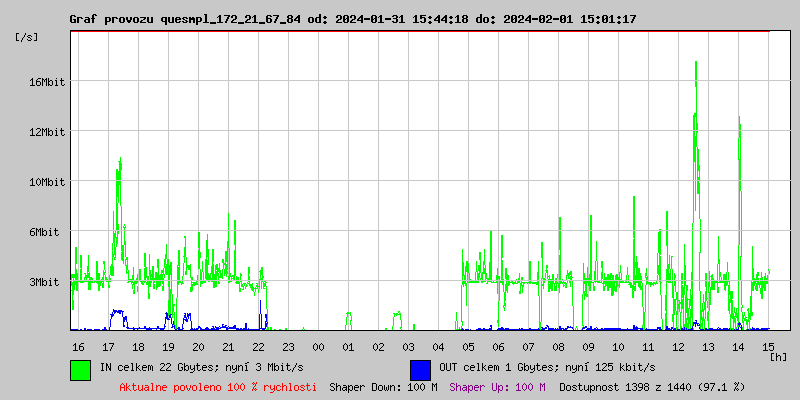Screen dimensions: 800x400
Task: Click the 'IN celkem 22 Gbytes' legend text
Action: (x=201, y=368)
